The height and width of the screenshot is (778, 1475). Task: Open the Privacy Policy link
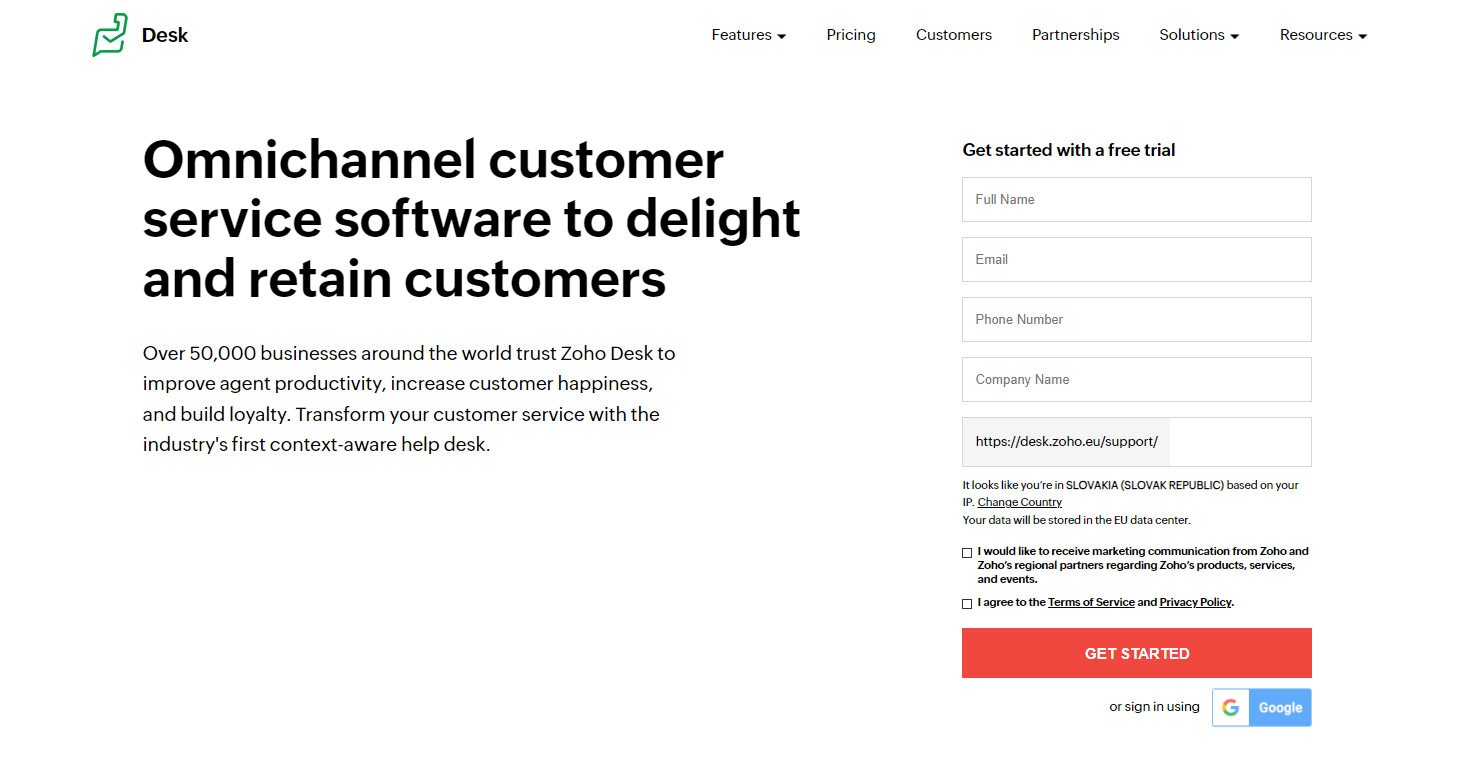(x=1195, y=602)
